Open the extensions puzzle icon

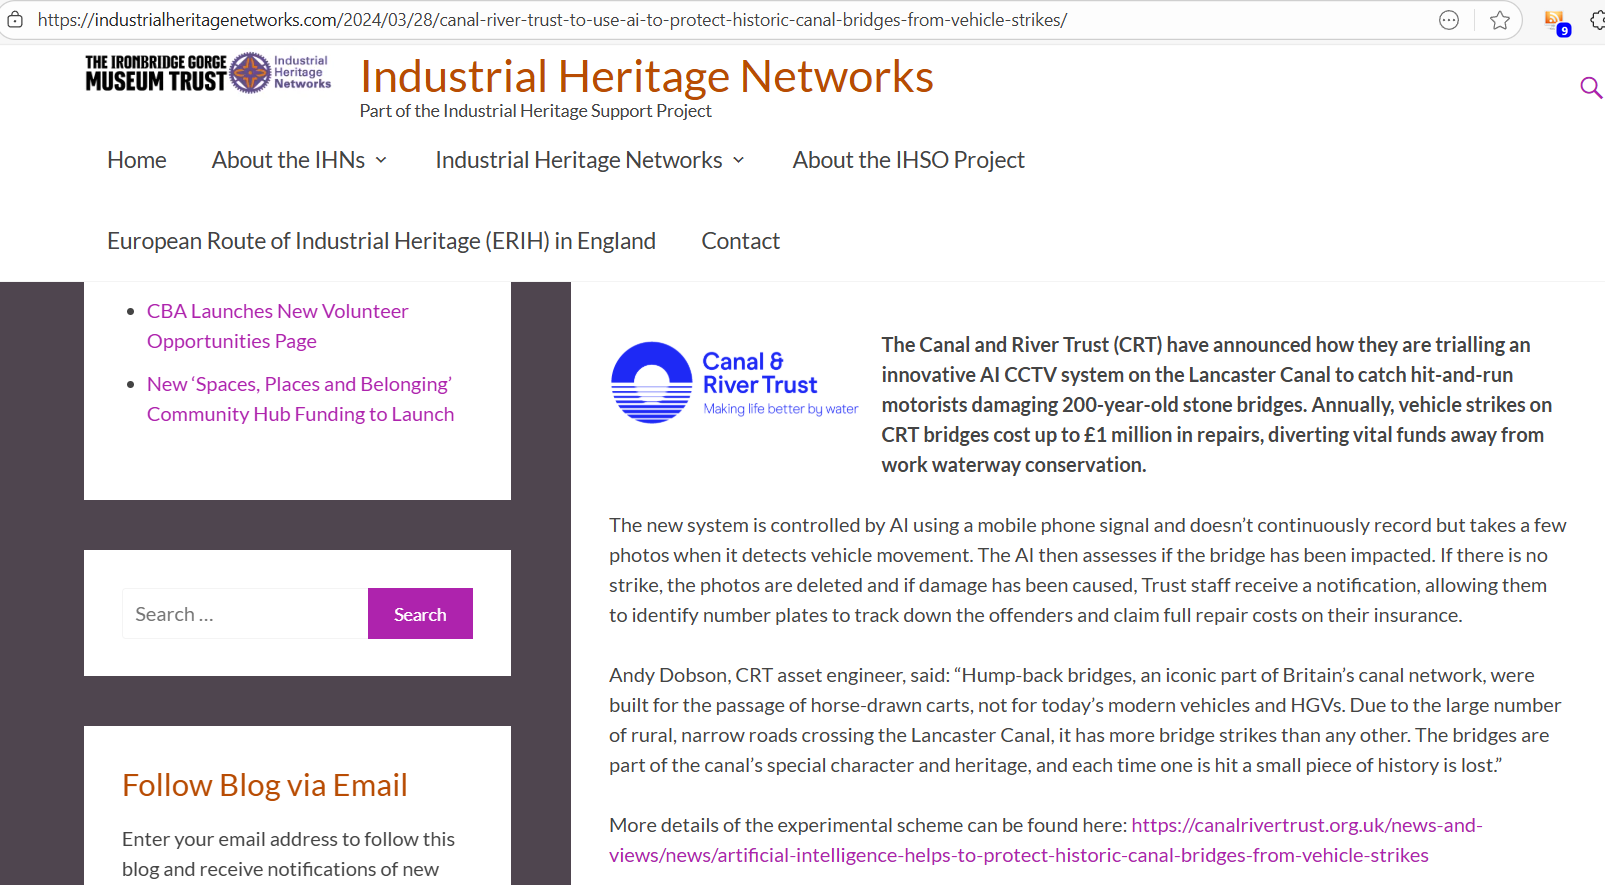coord(1597,20)
